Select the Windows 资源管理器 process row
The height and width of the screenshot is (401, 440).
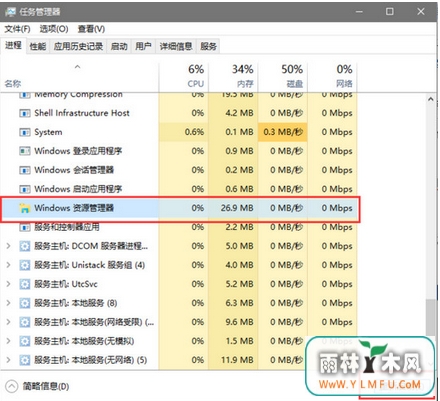(180, 209)
